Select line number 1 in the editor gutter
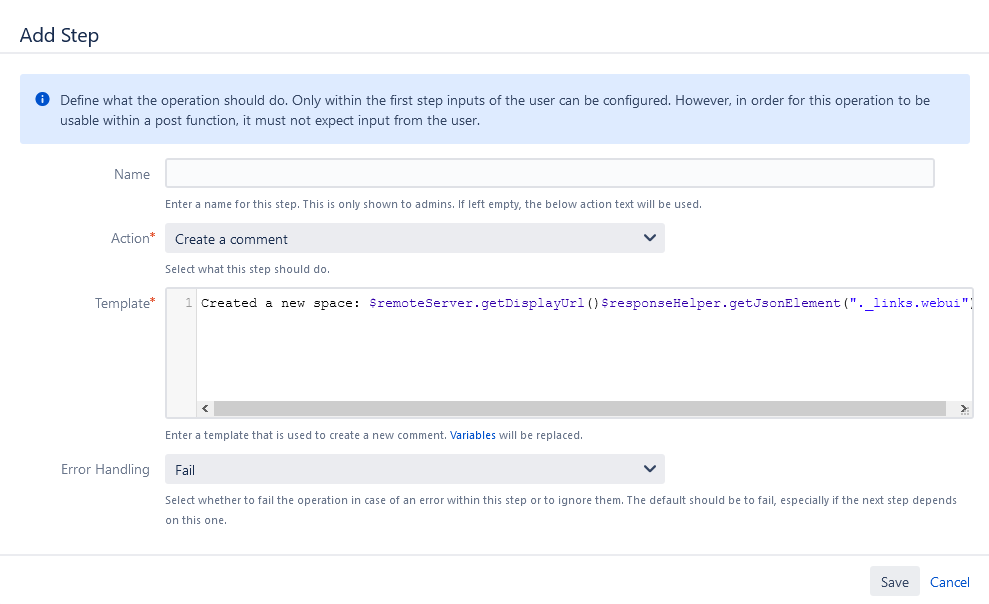Screen dimensions: 989x604 coord(187,303)
